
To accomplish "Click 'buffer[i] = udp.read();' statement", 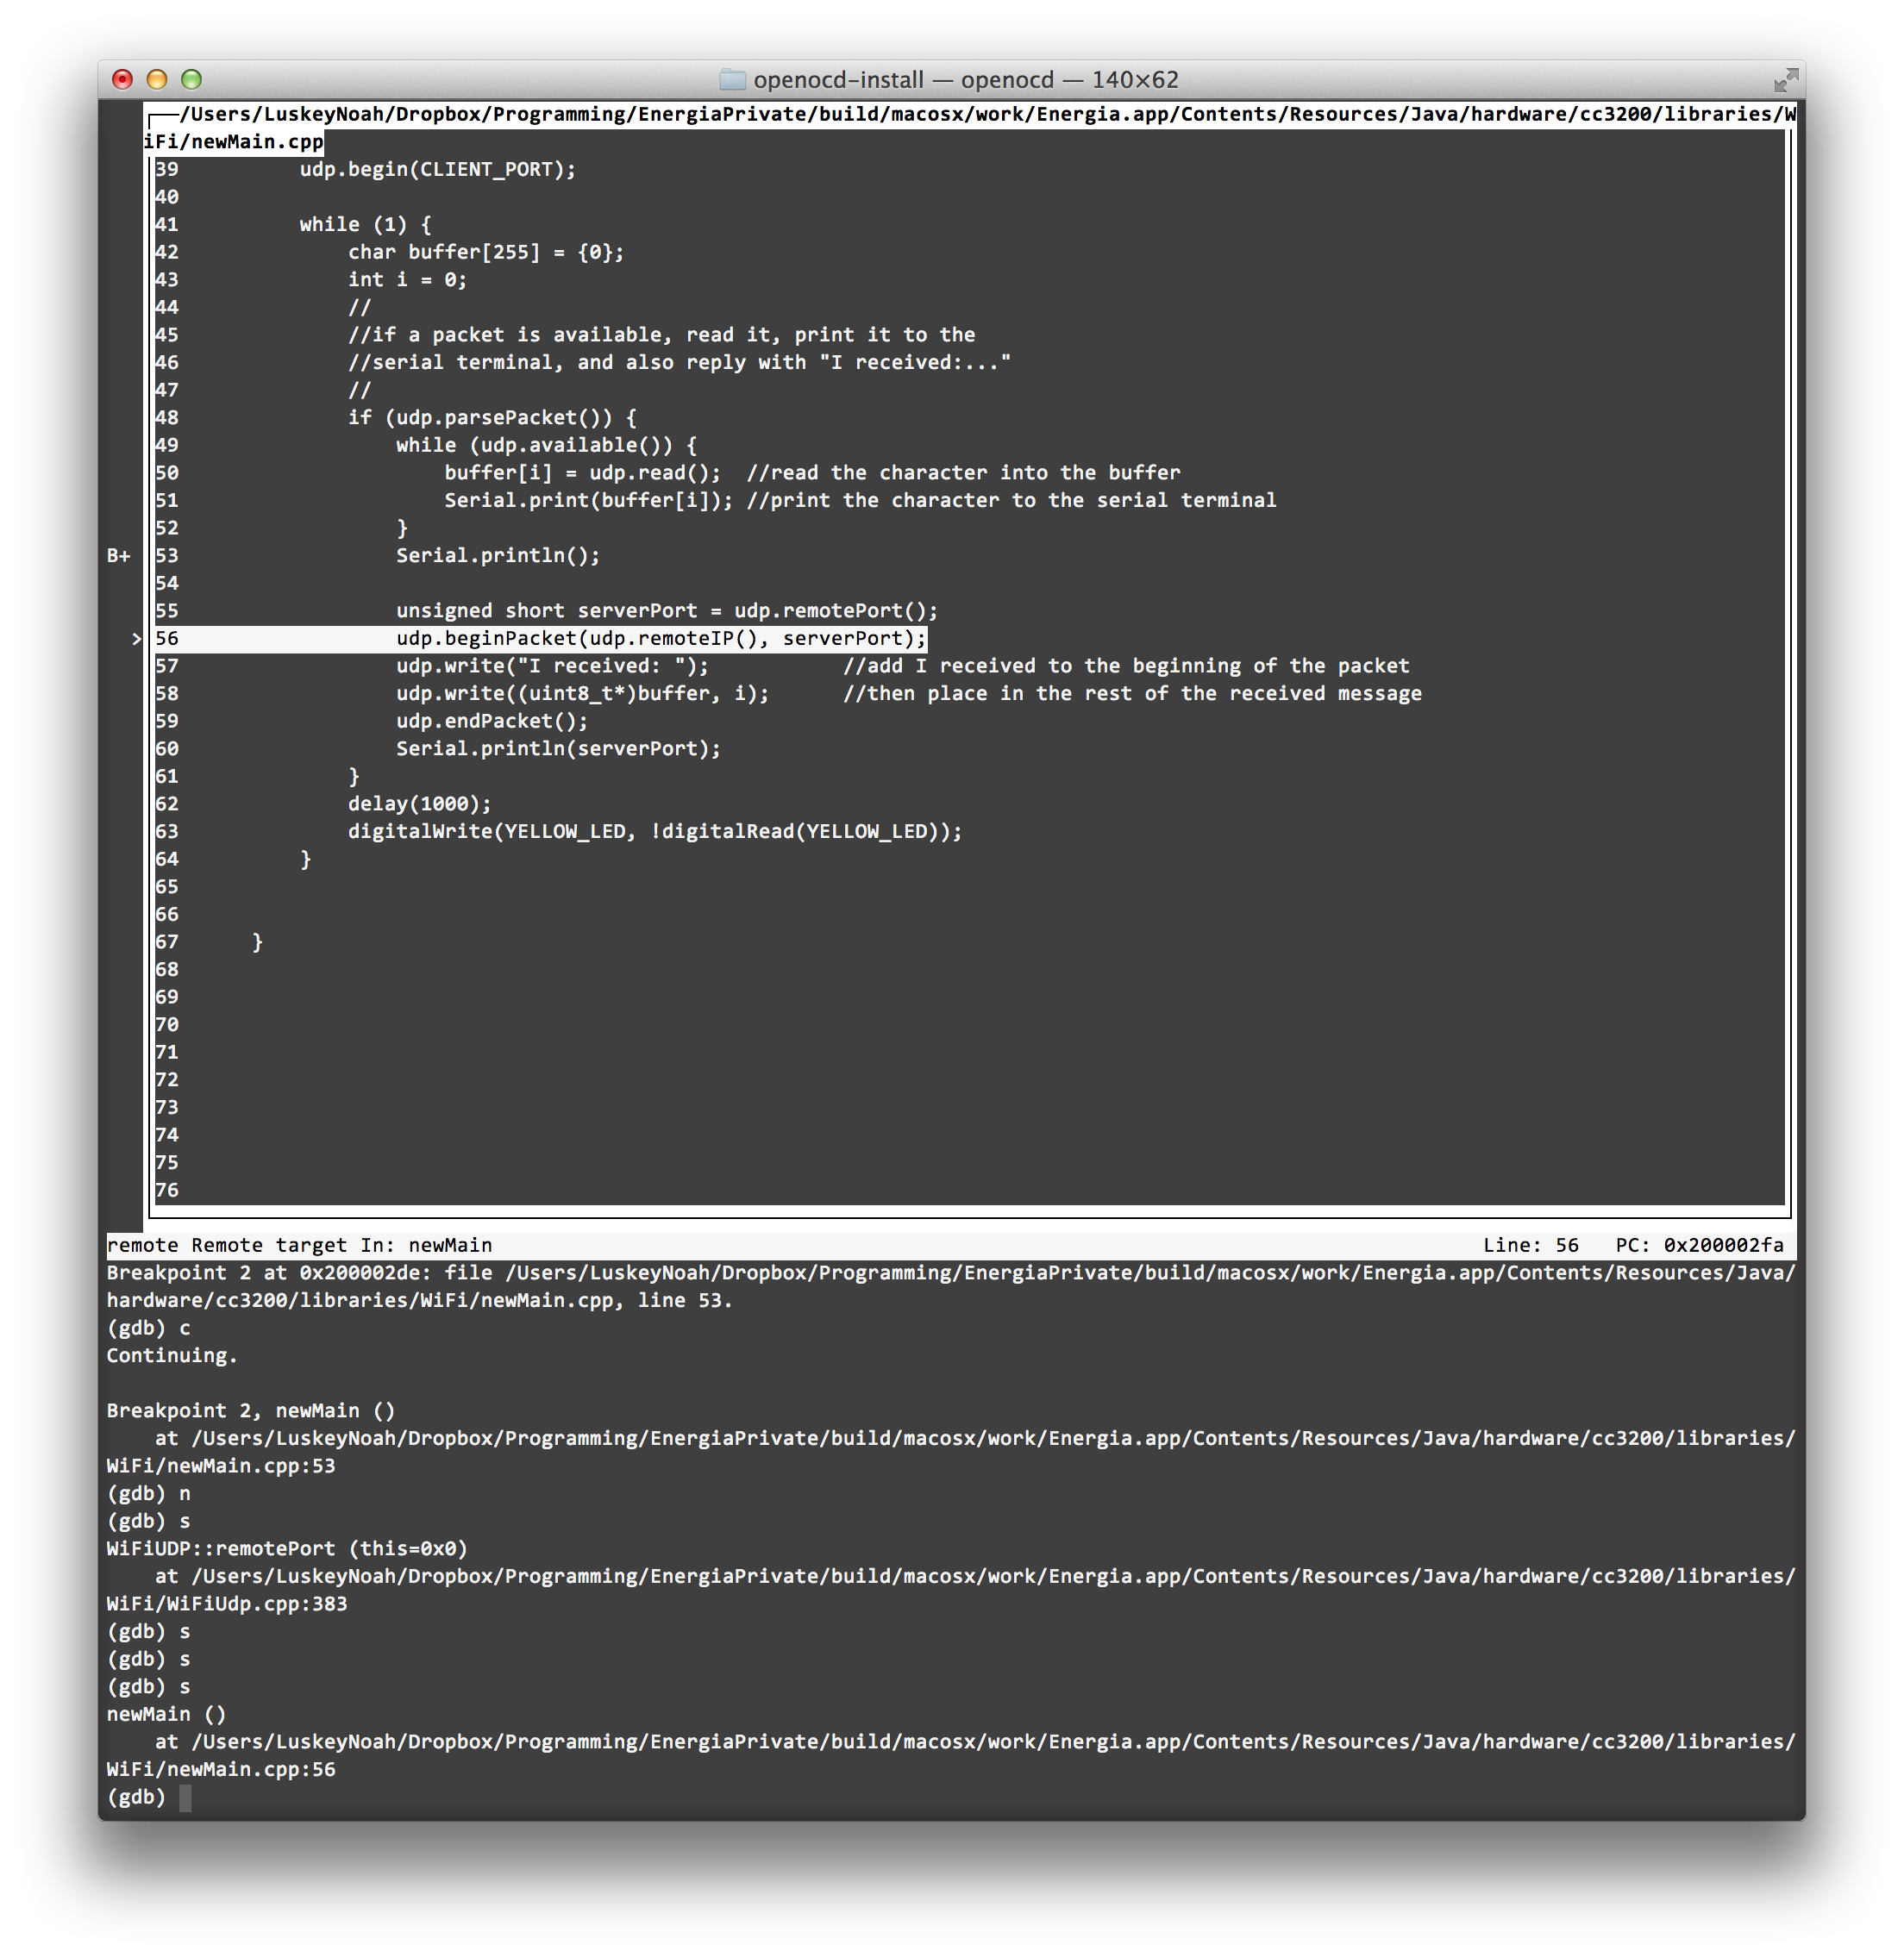I will [582, 472].
